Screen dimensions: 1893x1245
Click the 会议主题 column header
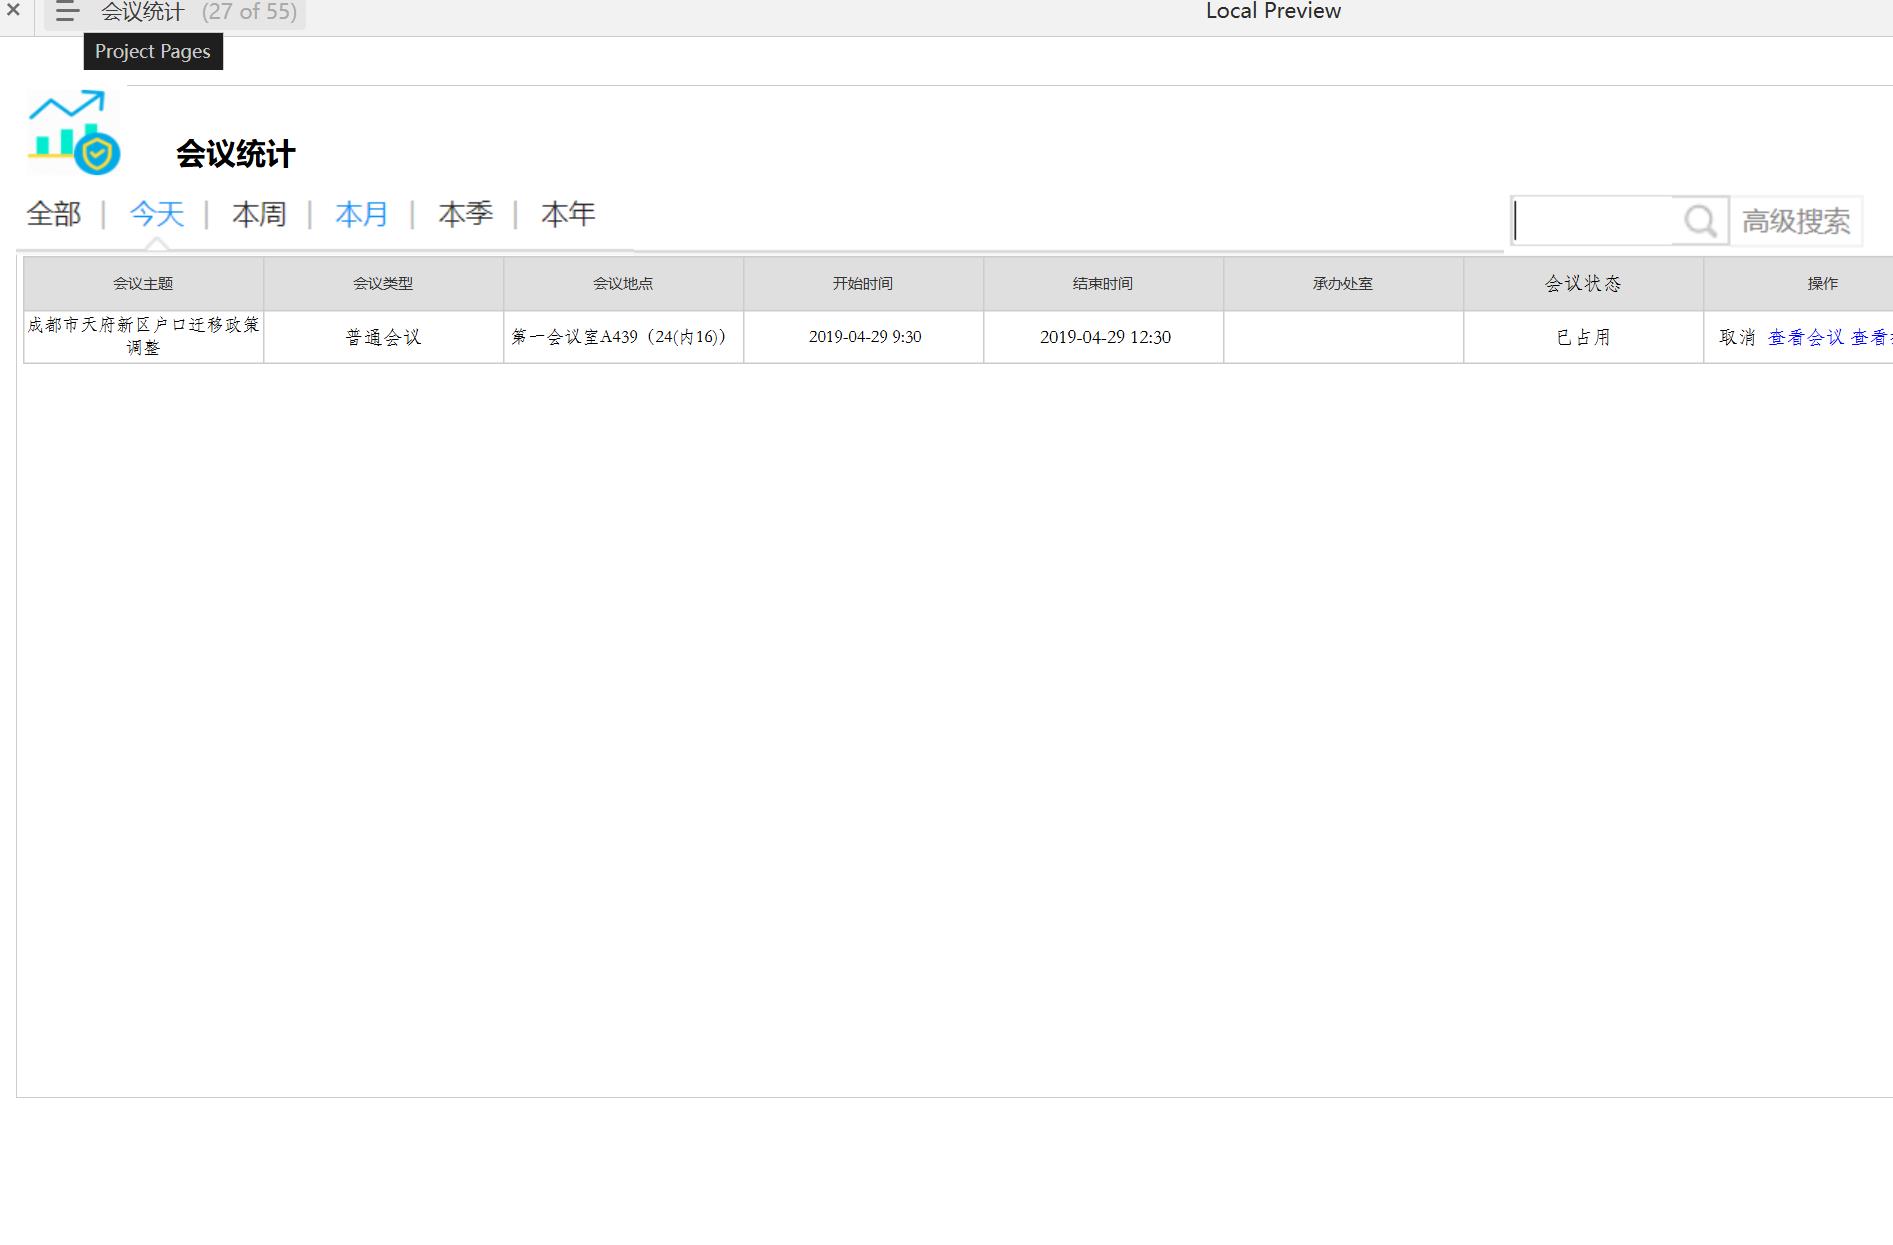coord(143,284)
